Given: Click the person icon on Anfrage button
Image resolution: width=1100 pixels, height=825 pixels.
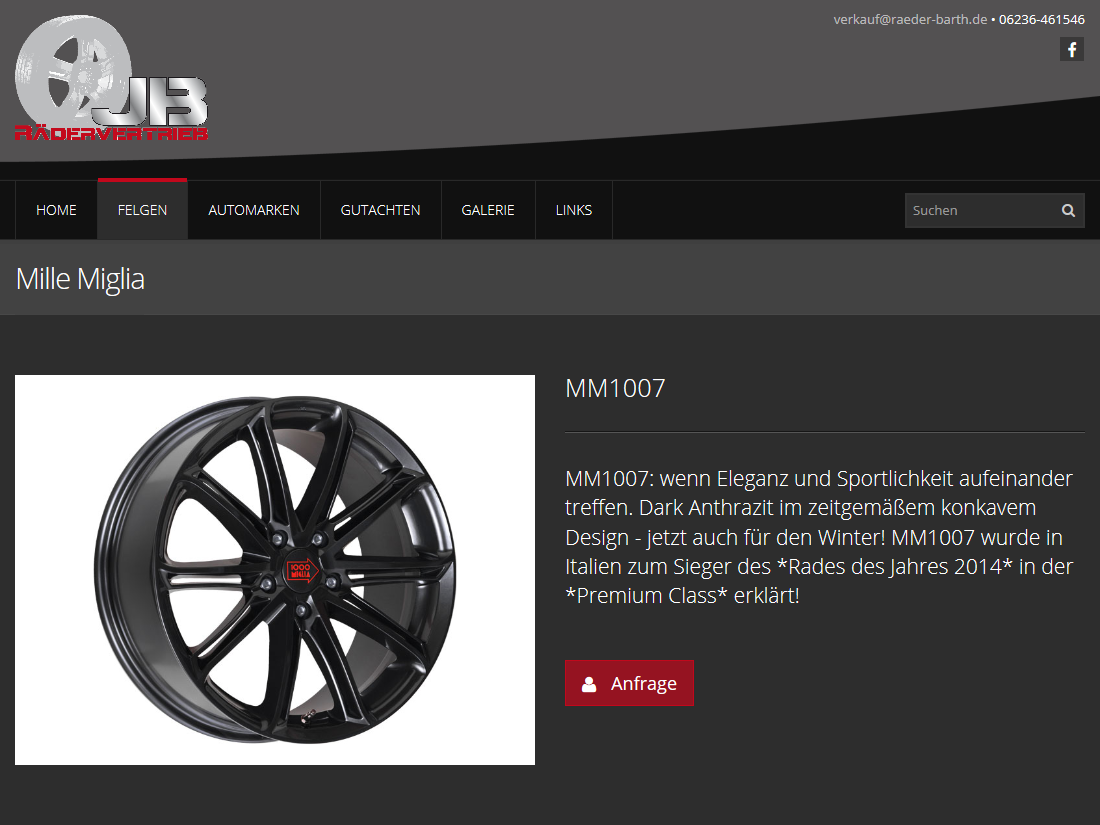Looking at the screenshot, I should [589, 684].
